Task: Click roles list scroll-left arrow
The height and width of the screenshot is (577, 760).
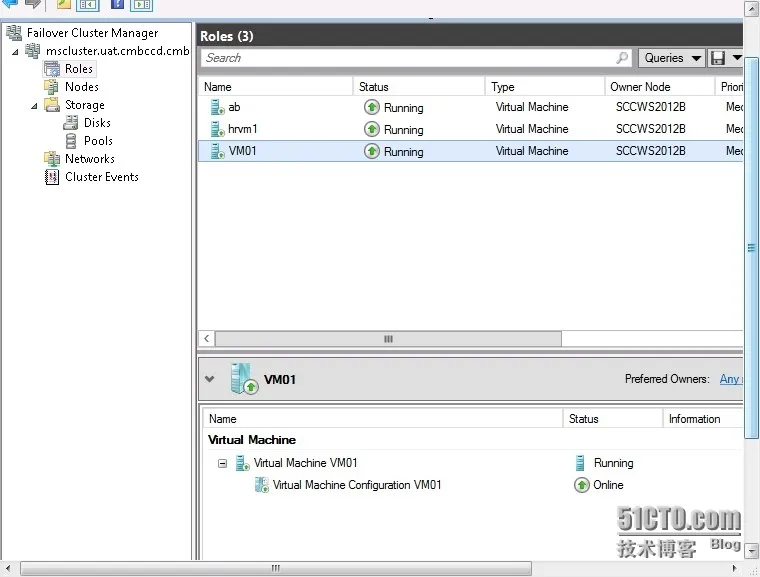Action: click(x=207, y=338)
